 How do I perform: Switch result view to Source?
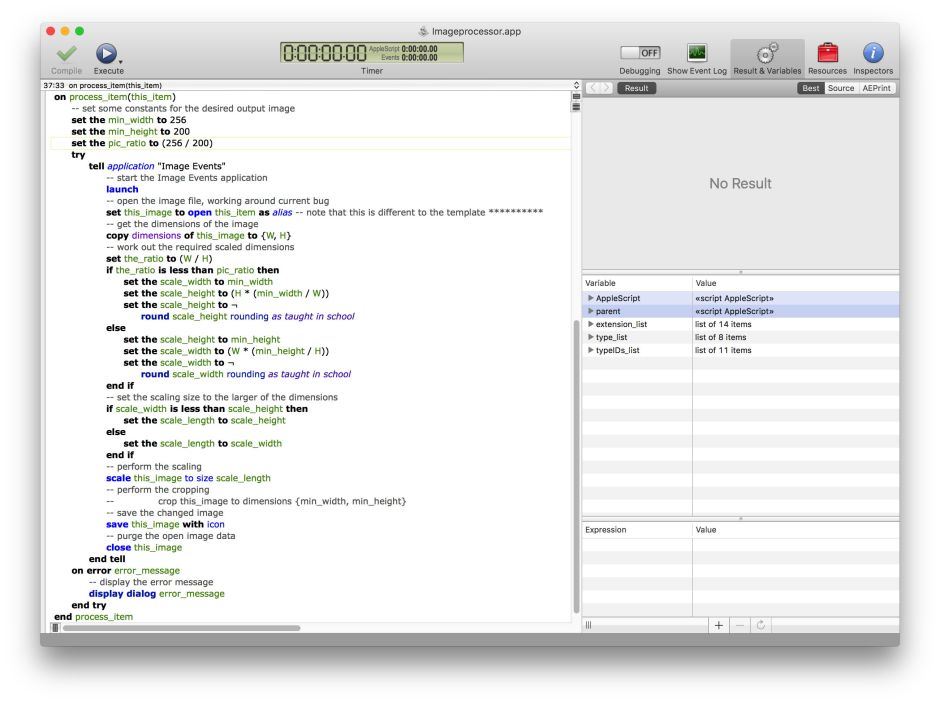[x=841, y=88]
